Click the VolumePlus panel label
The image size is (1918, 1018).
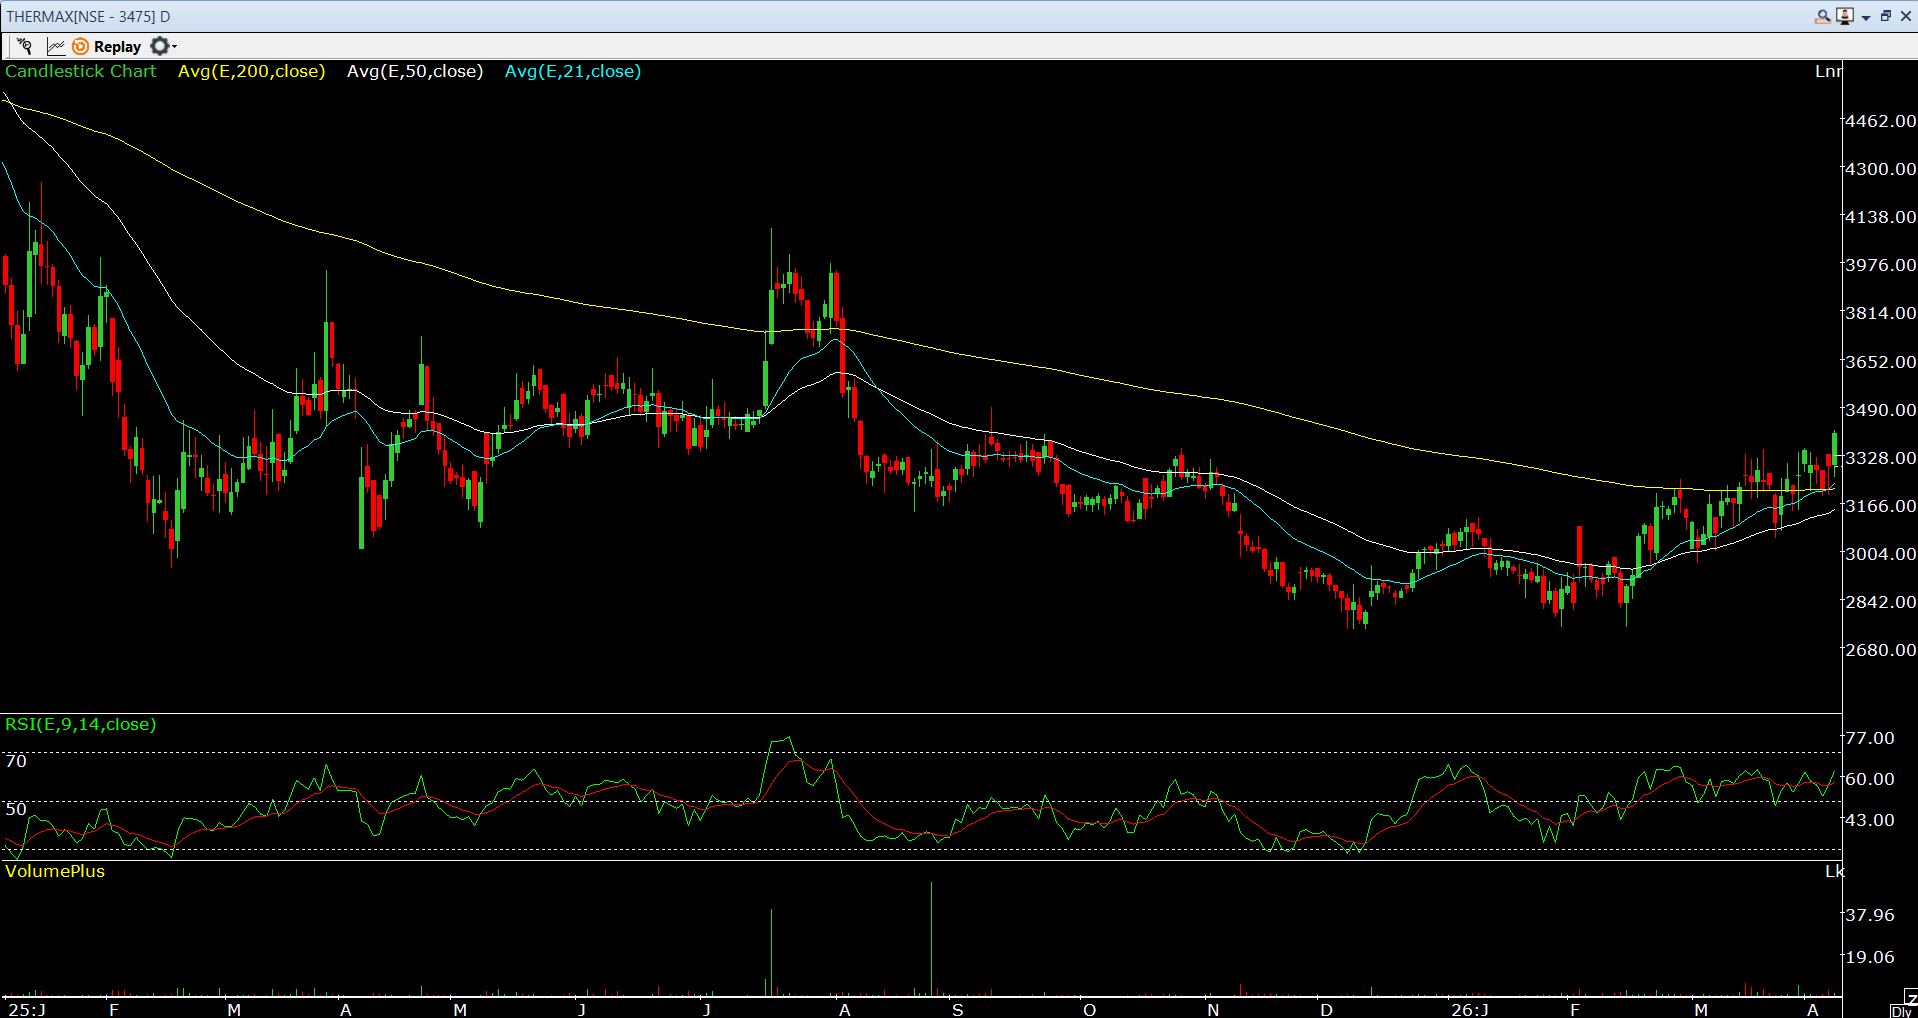(54, 871)
